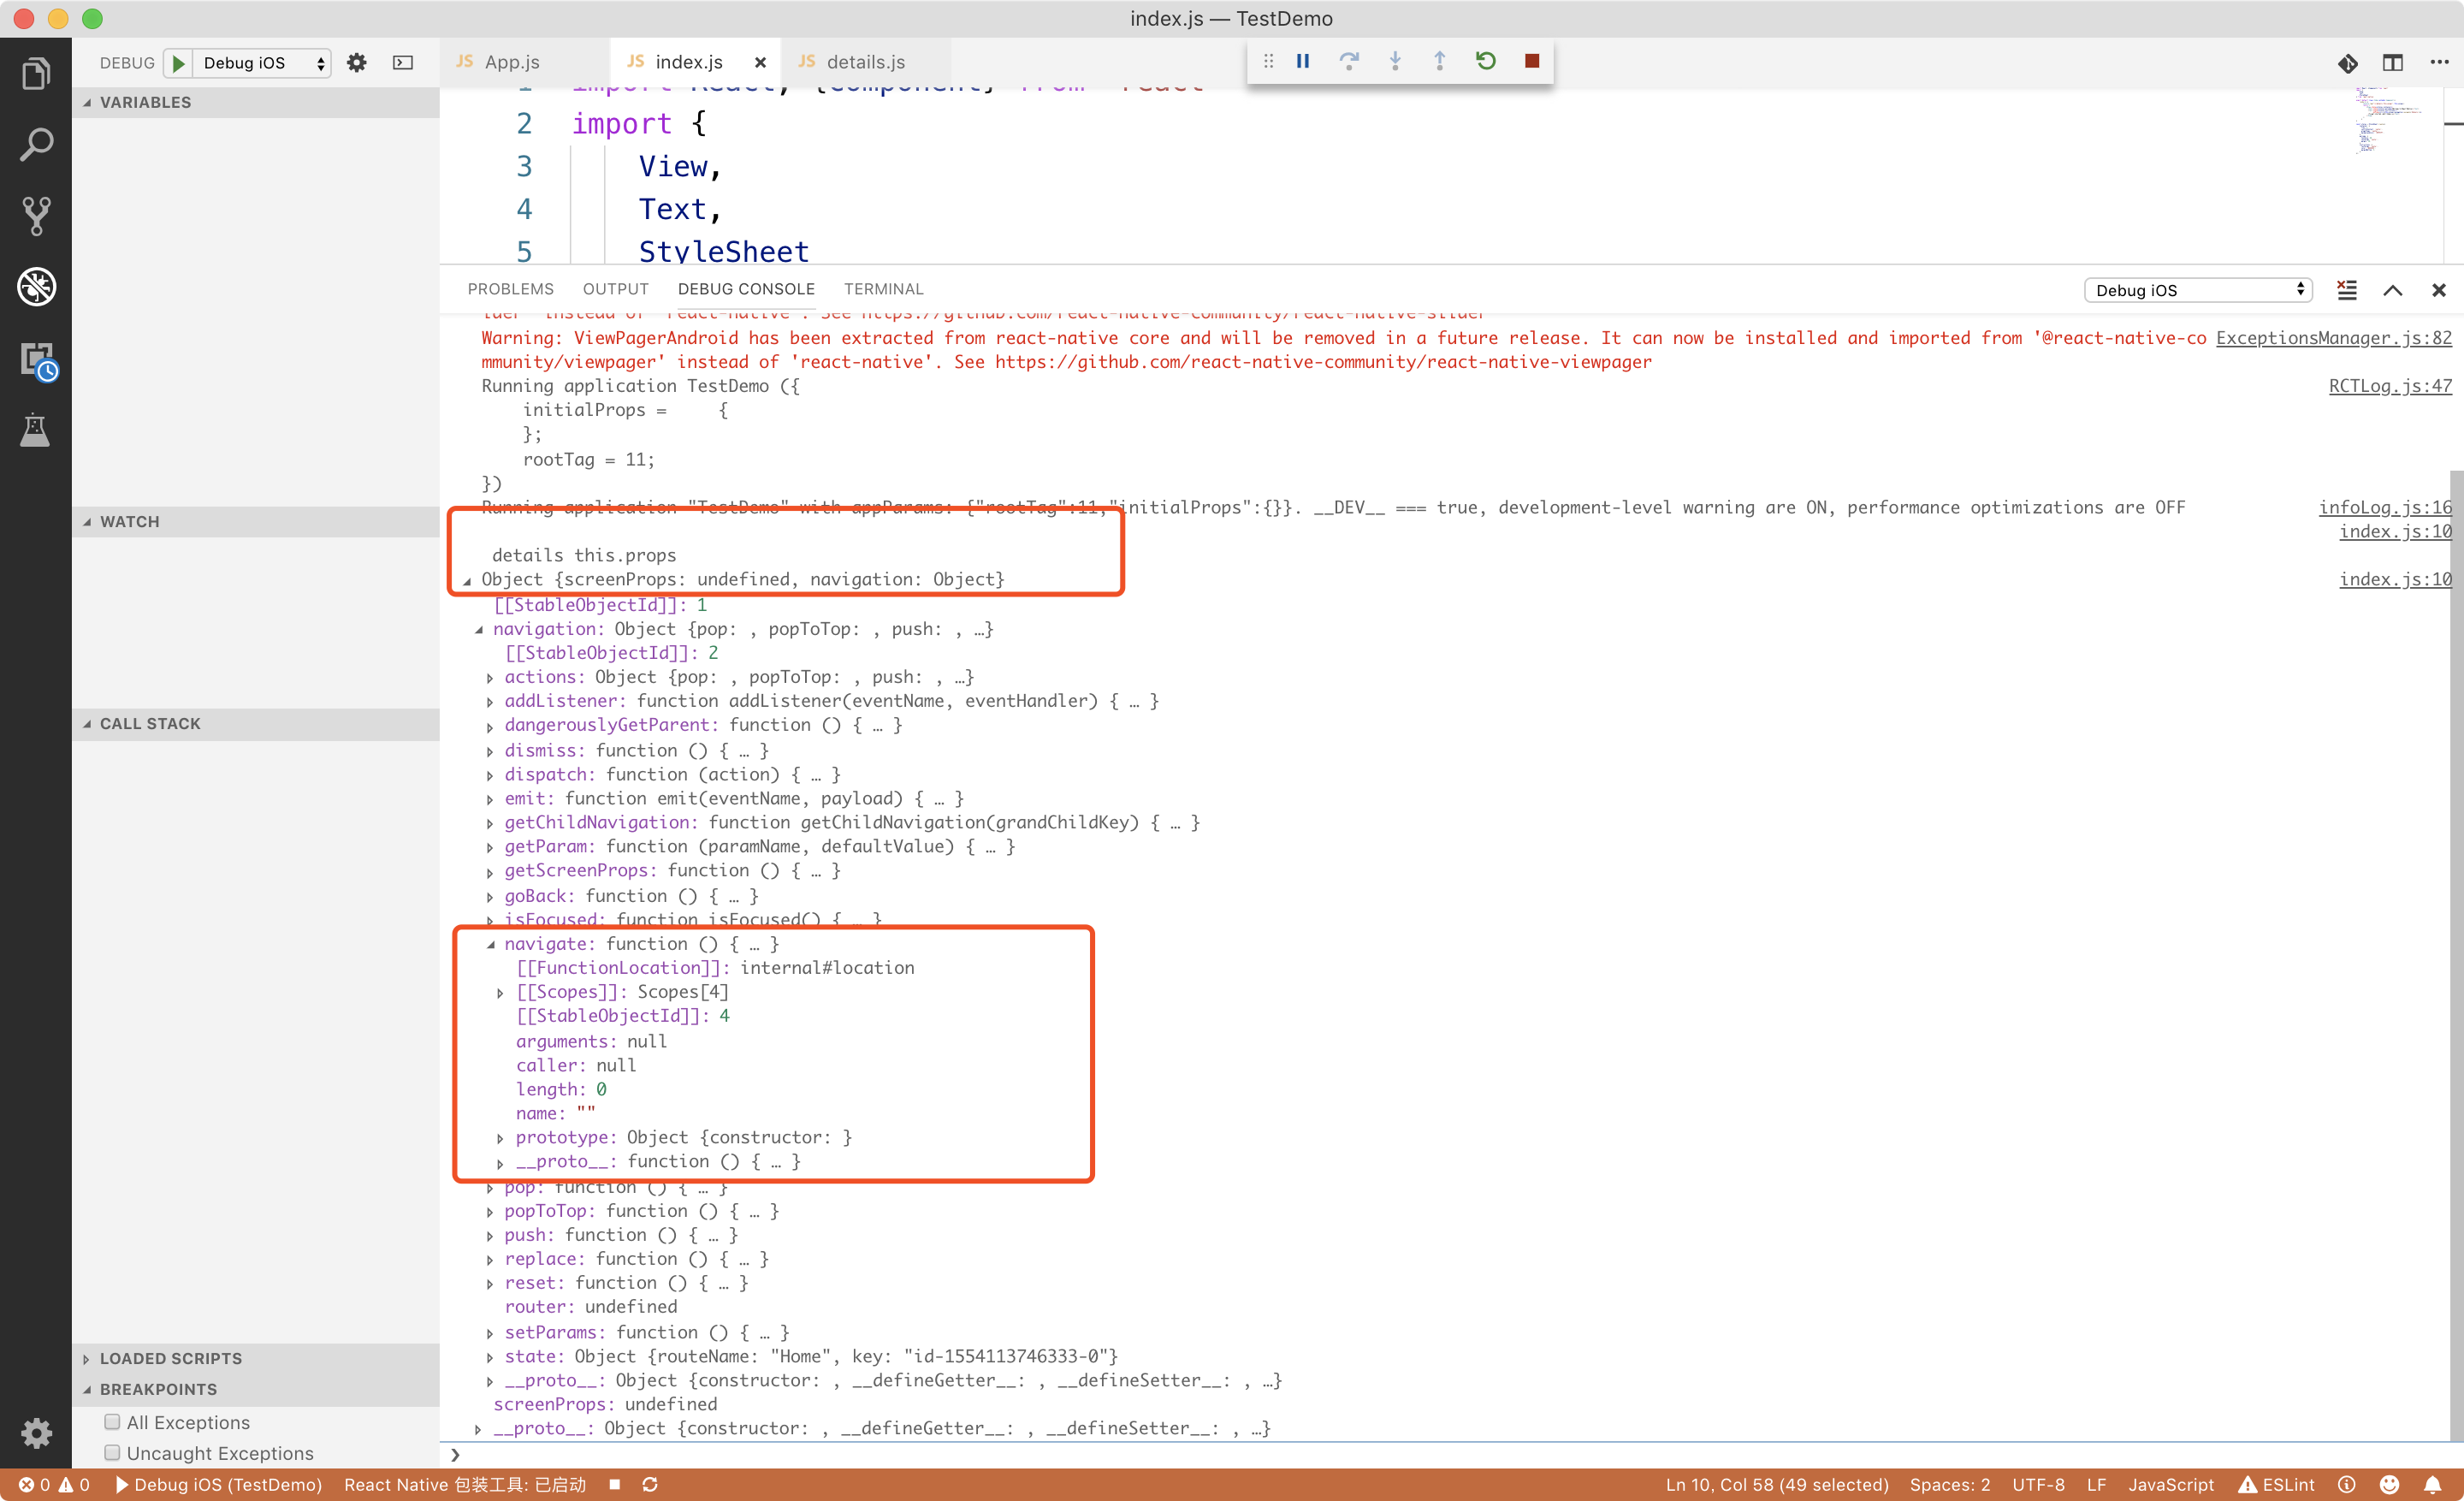Clear the debug console output
The width and height of the screenshot is (2464, 1501).
coord(2347,290)
